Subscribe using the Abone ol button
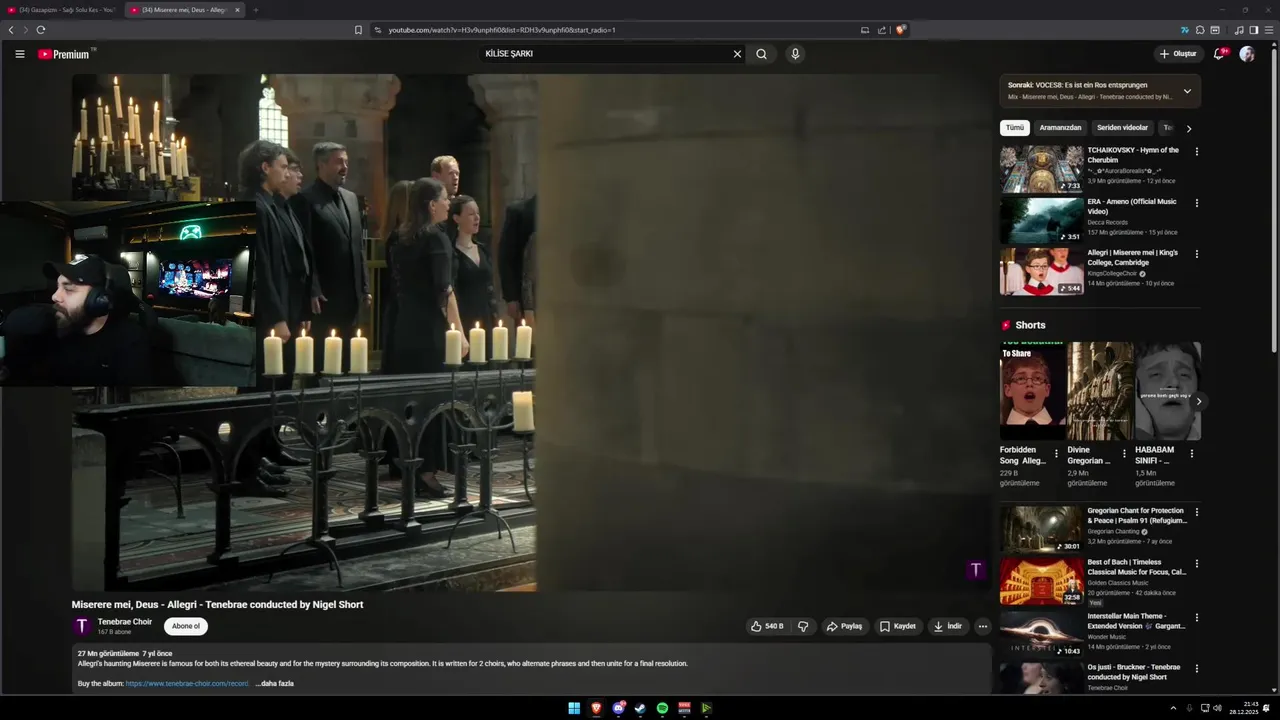This screenshot has height=720, width=1280. click(186, 626)
